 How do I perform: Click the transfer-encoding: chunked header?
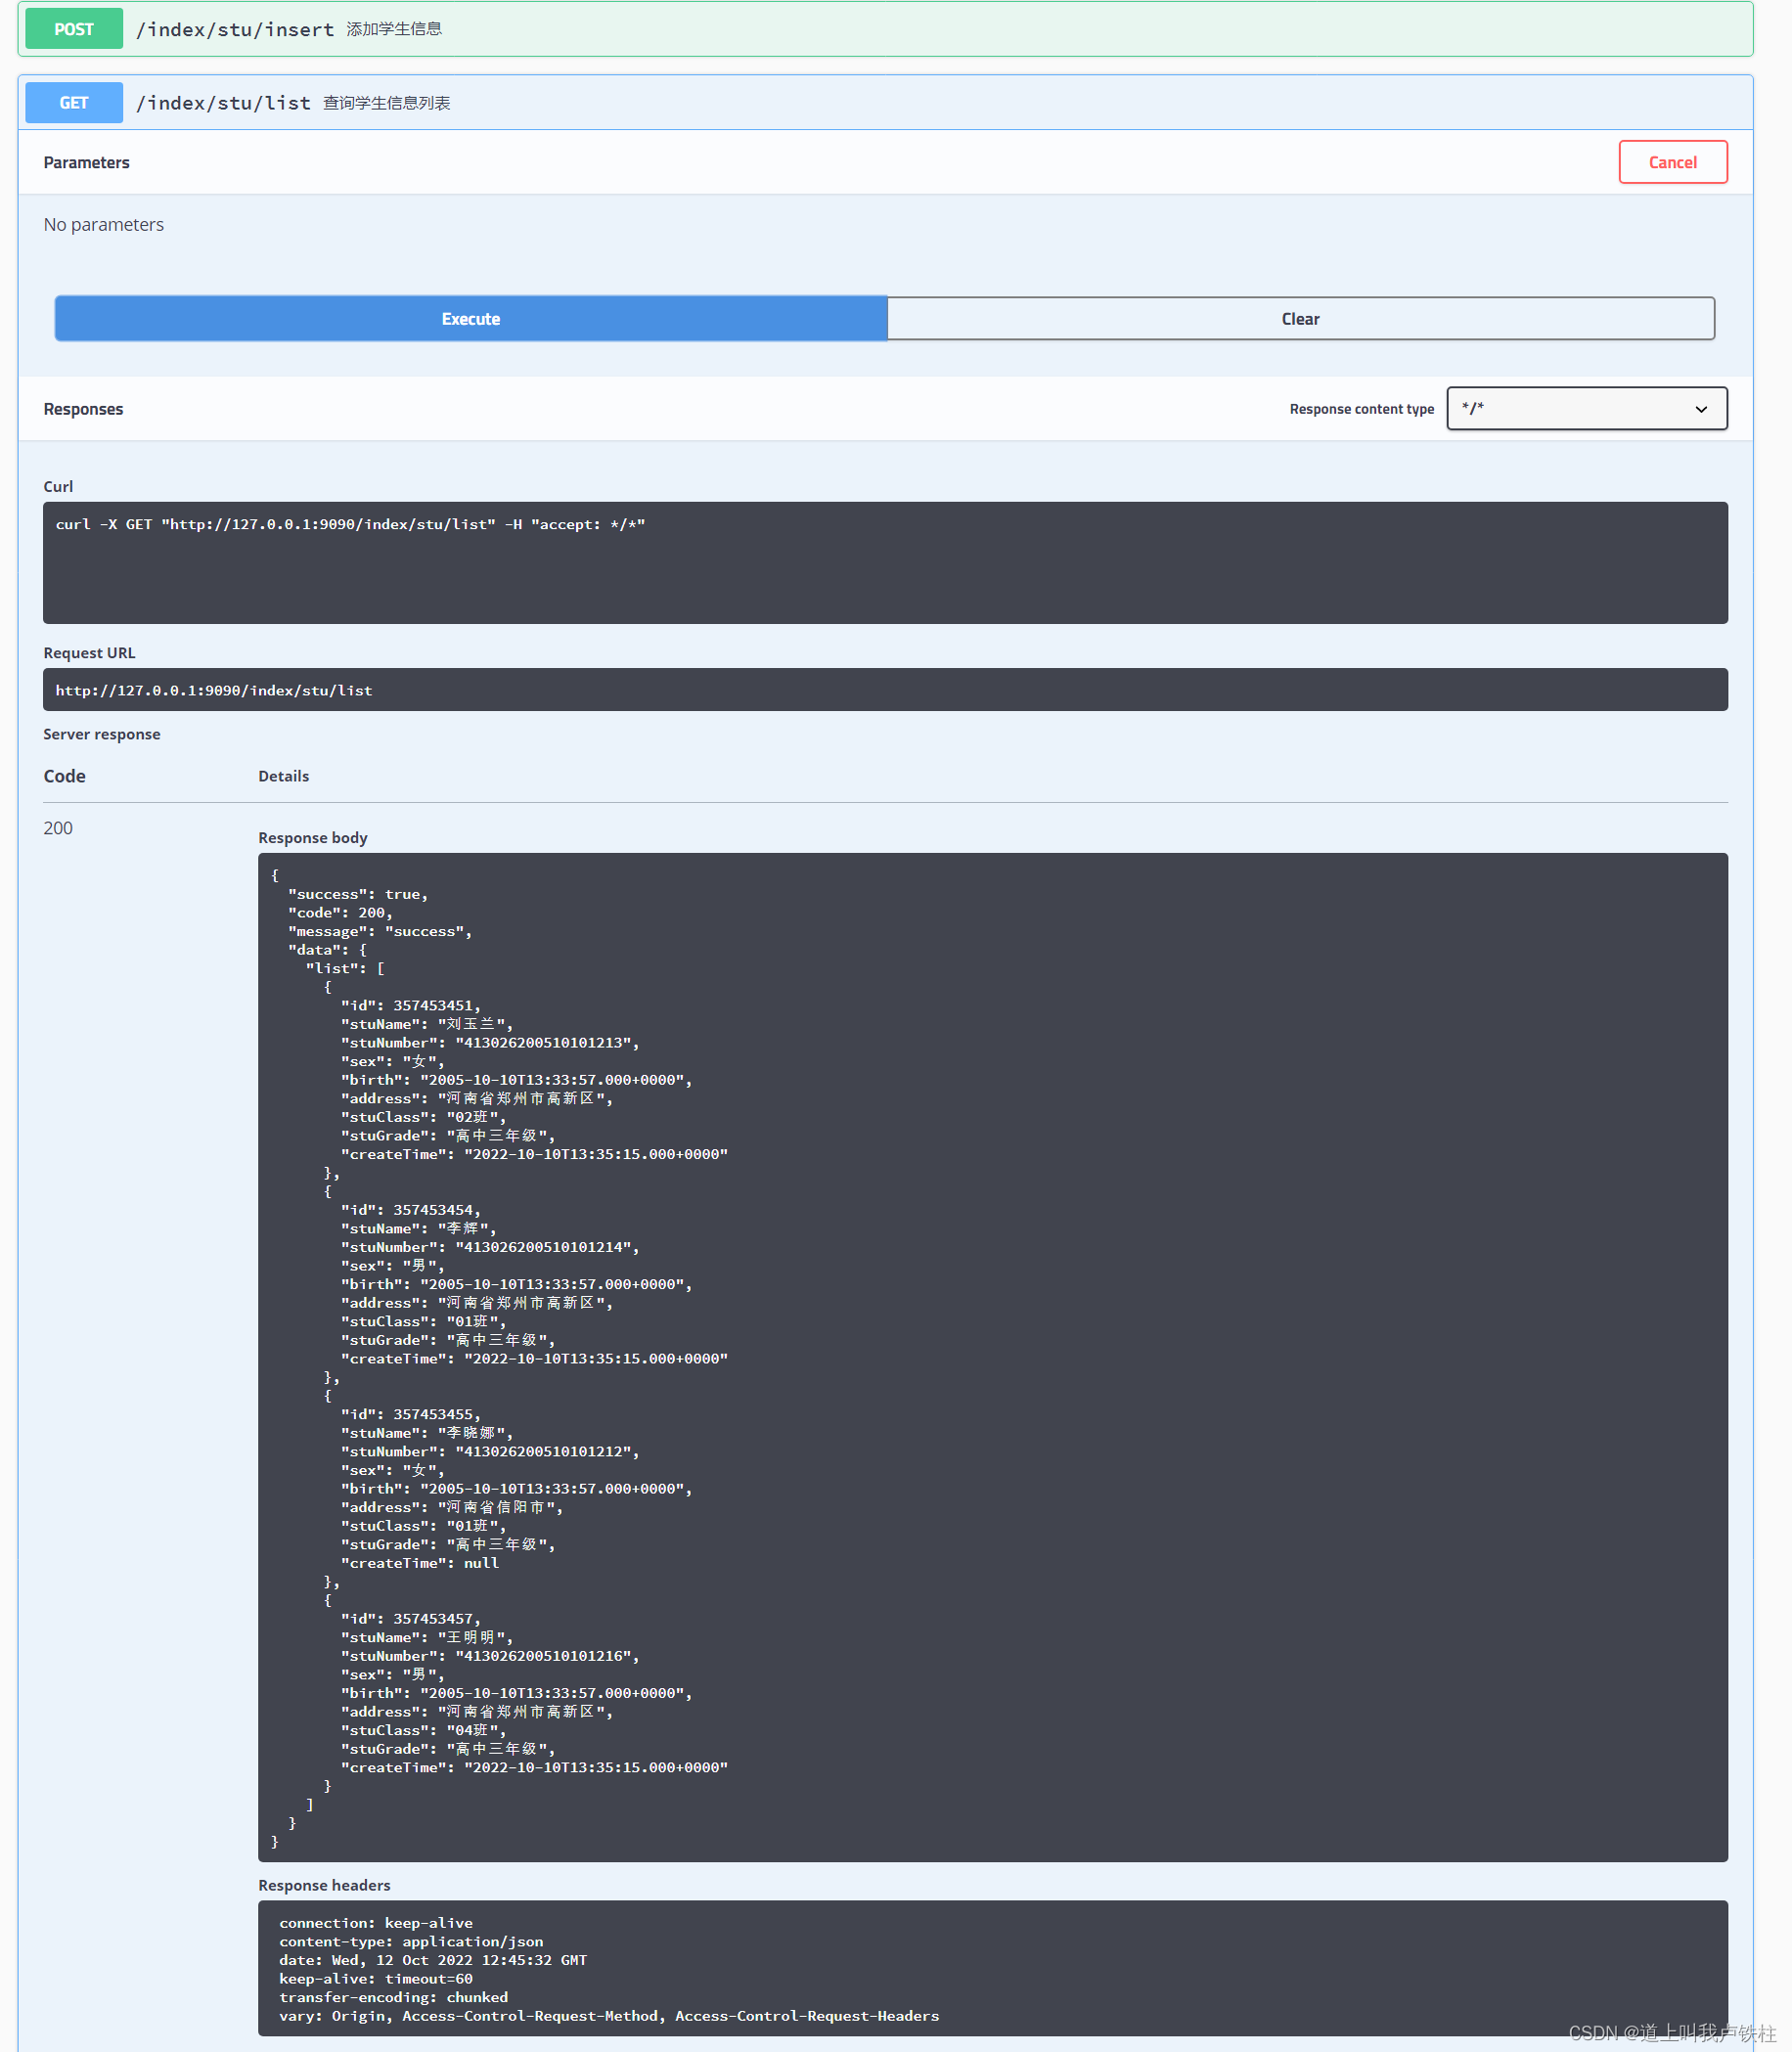[394, 1997]
